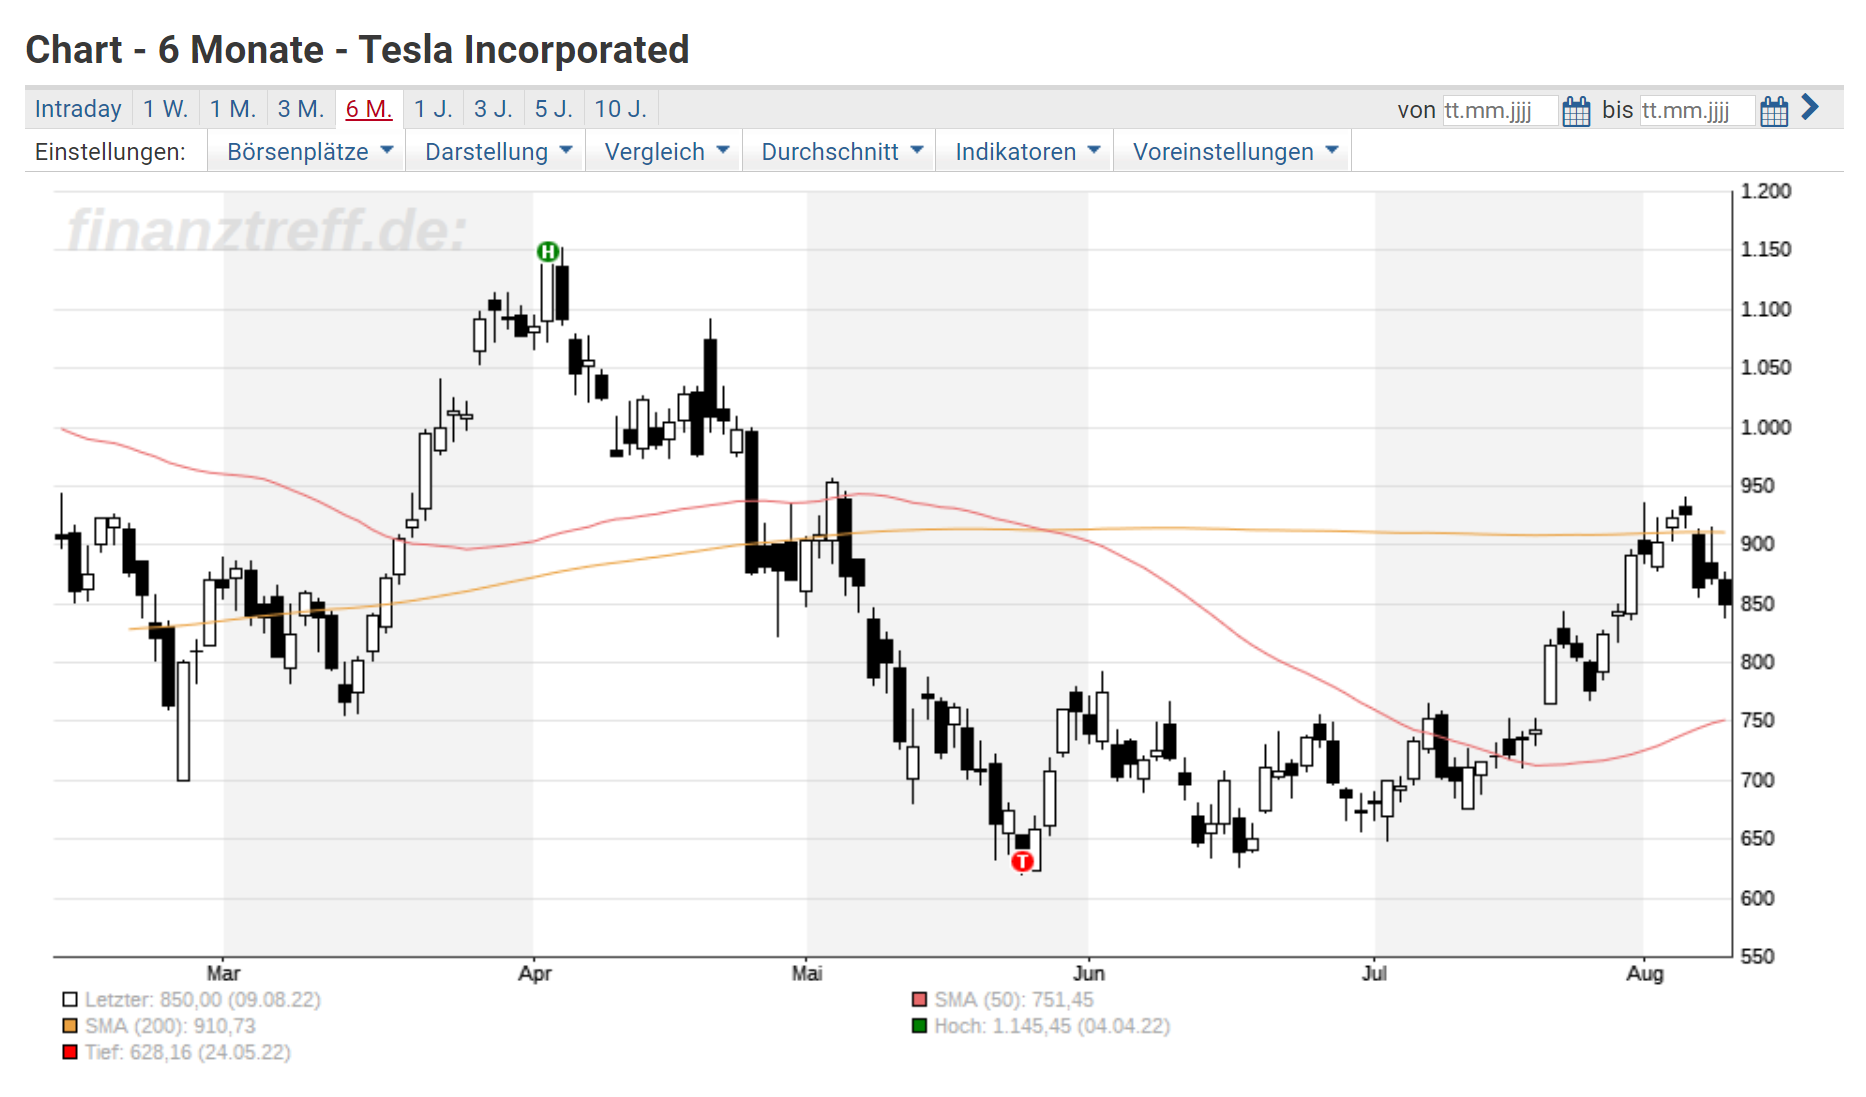Click the green Hoch legend swatch
This screenshot has width=1866, height=1097.
tap(920, 1026)
